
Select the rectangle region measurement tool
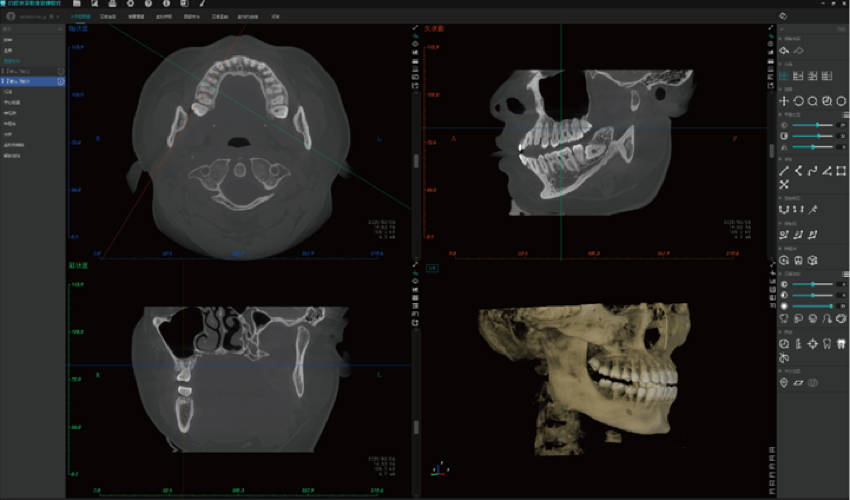click(841, 171)
